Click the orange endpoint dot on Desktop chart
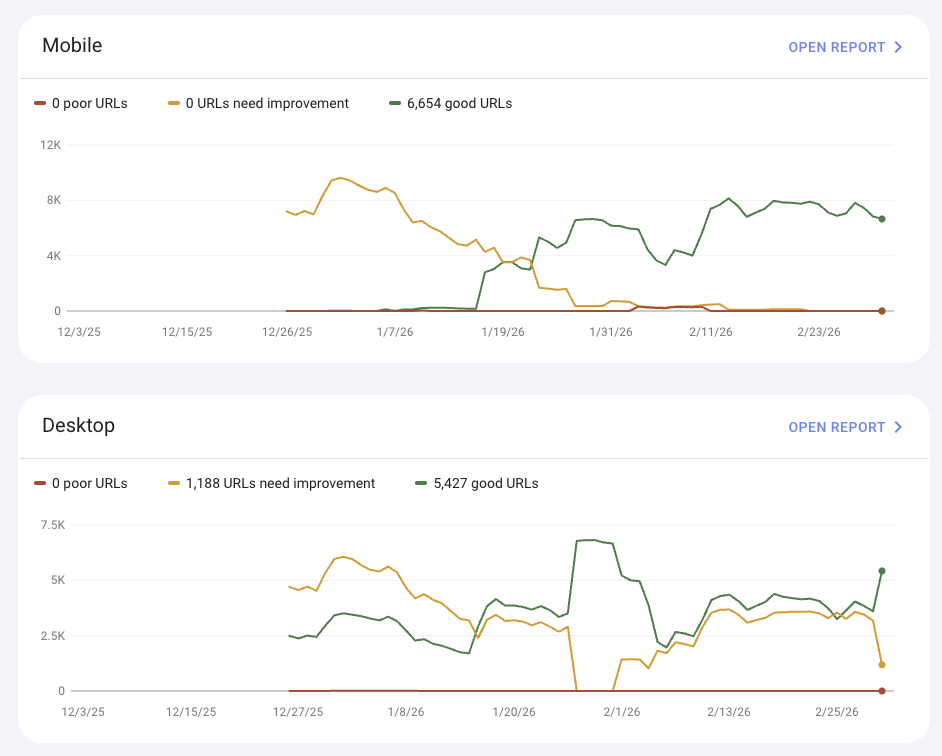Image resolution: width=942 pixels, height=756 pixels. point(881,663)
